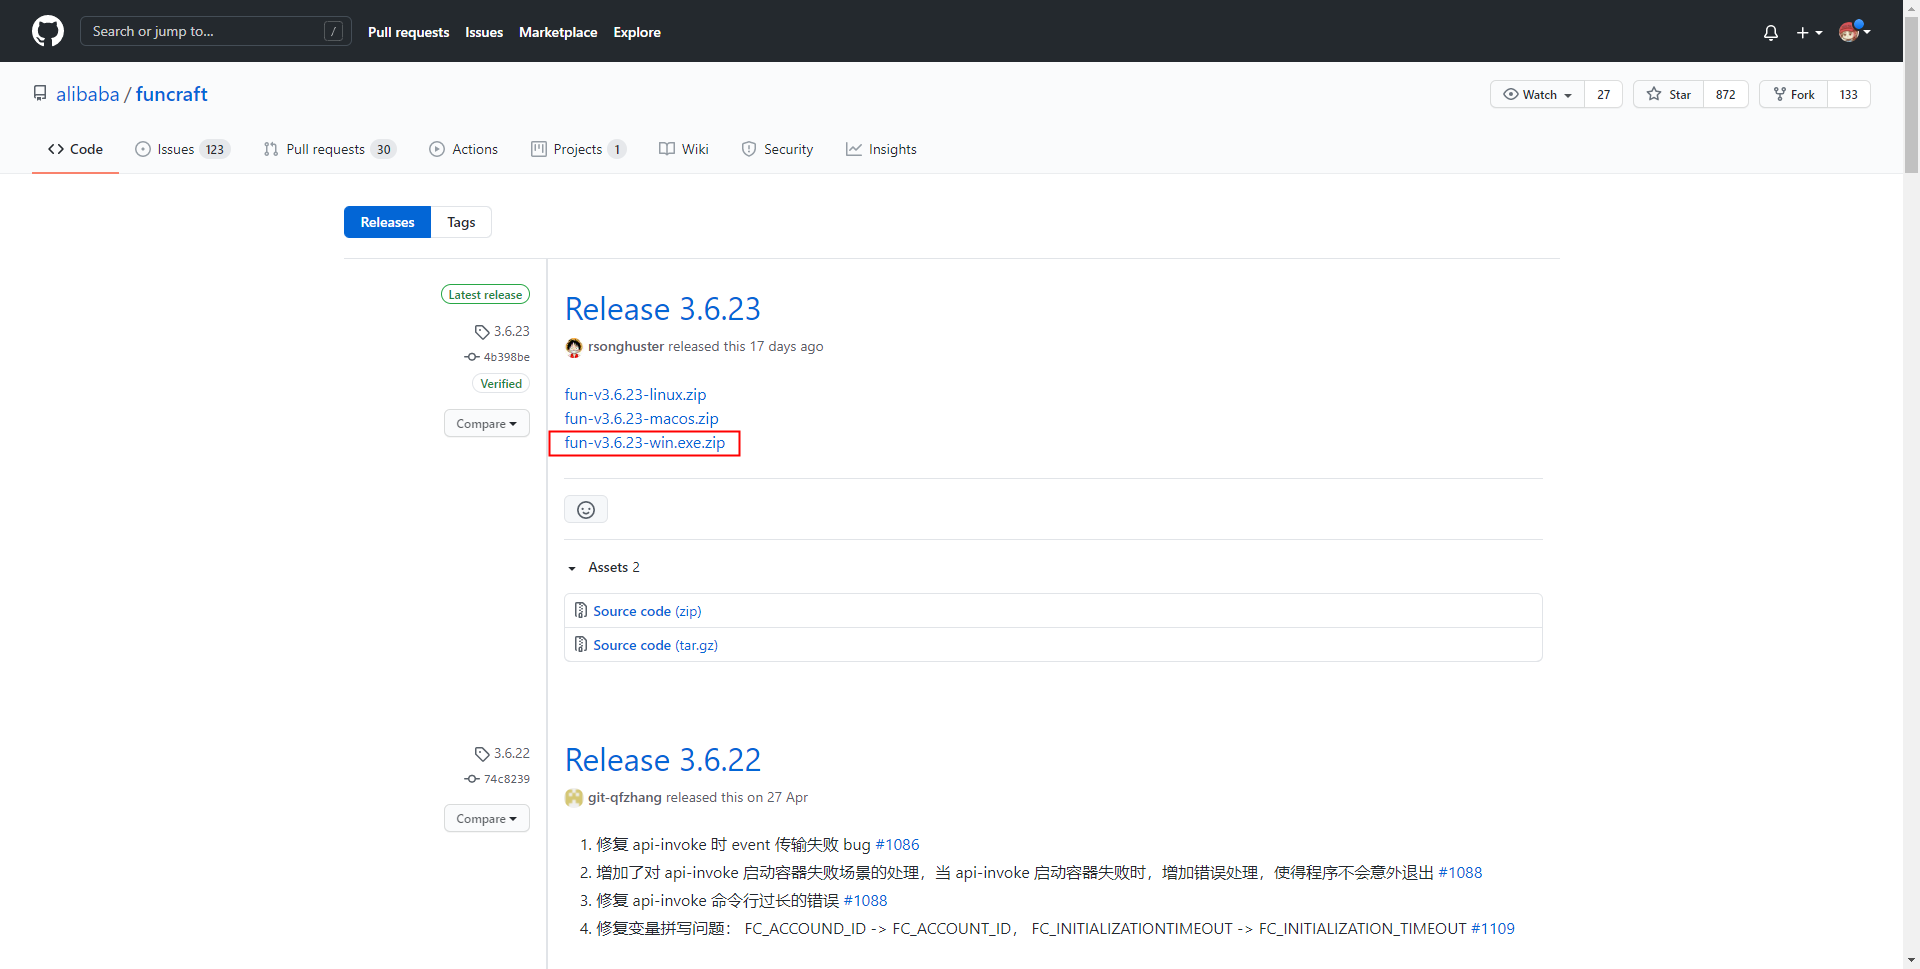Viewport: 1920px width, 969px height.
Task: Open the Release 3.6.23 title
Action: 663,309
